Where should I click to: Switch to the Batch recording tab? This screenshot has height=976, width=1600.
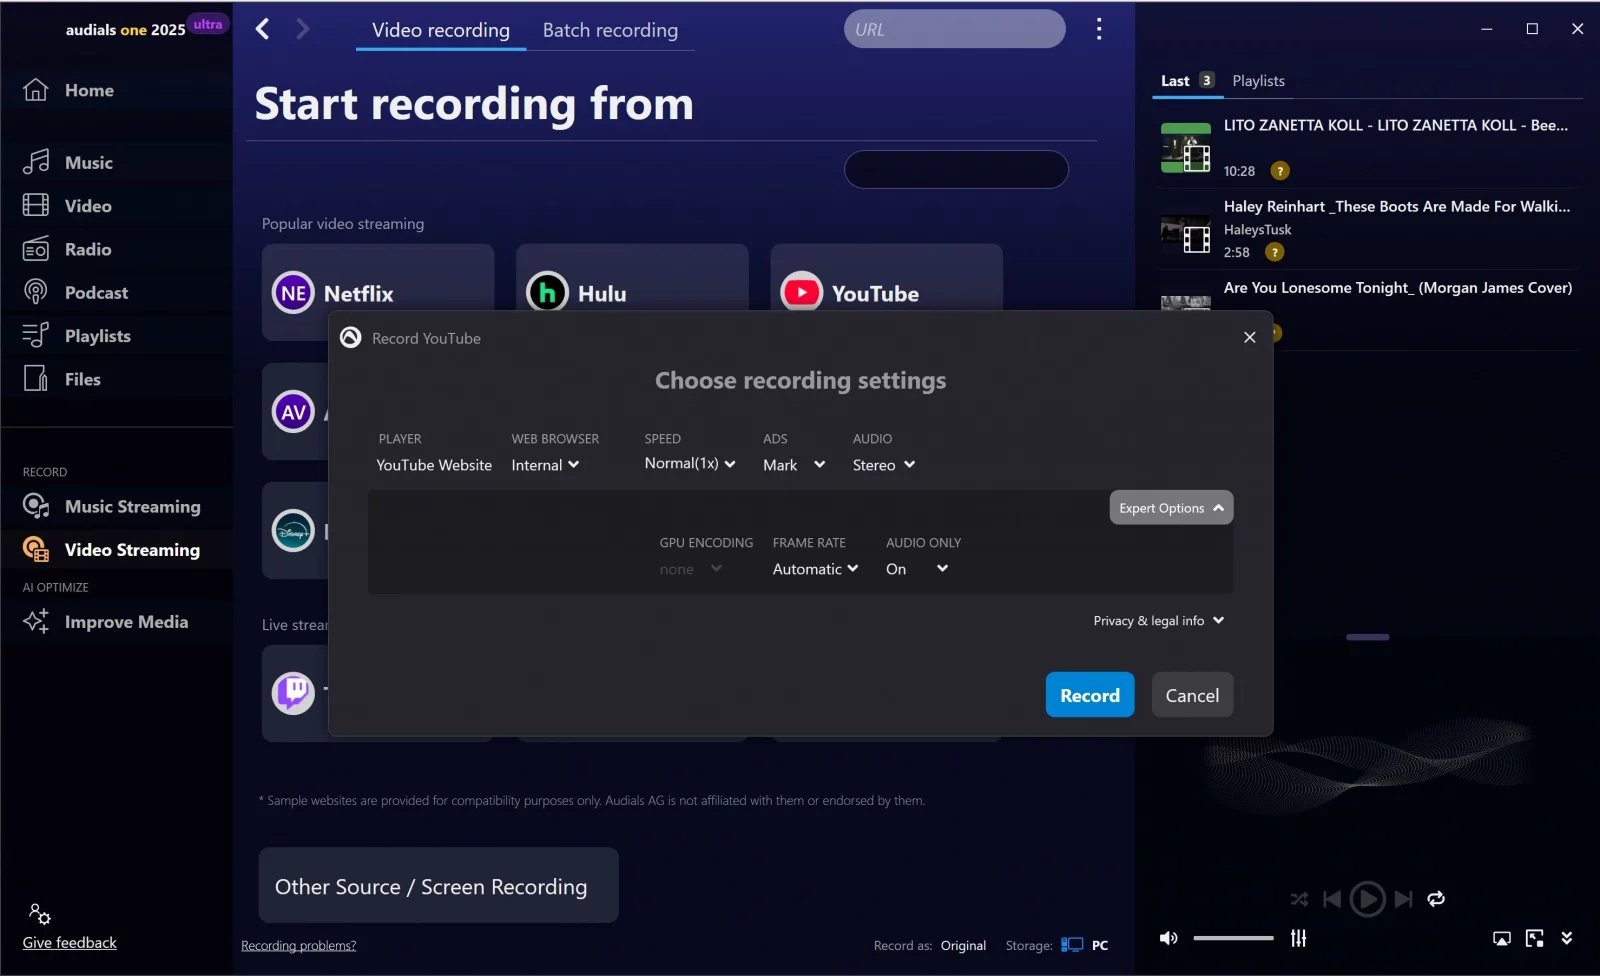(610, 30)
